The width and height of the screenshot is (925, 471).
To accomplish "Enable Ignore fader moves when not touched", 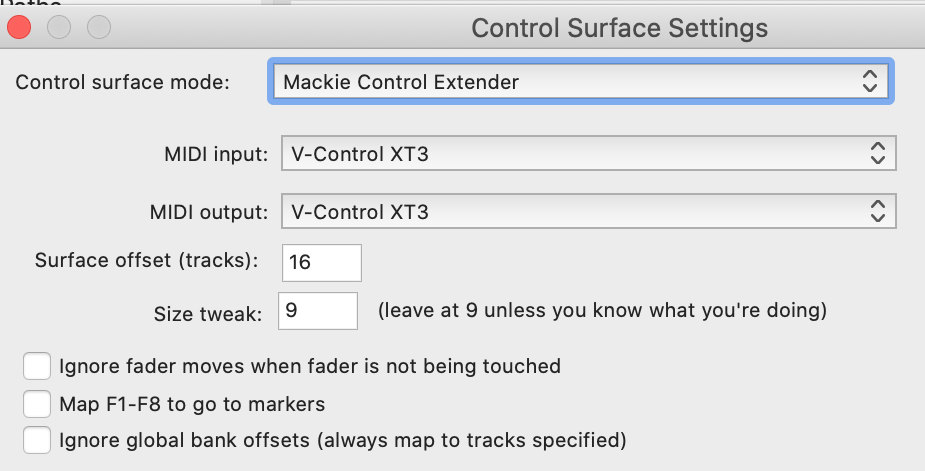I will click(37, 366).
